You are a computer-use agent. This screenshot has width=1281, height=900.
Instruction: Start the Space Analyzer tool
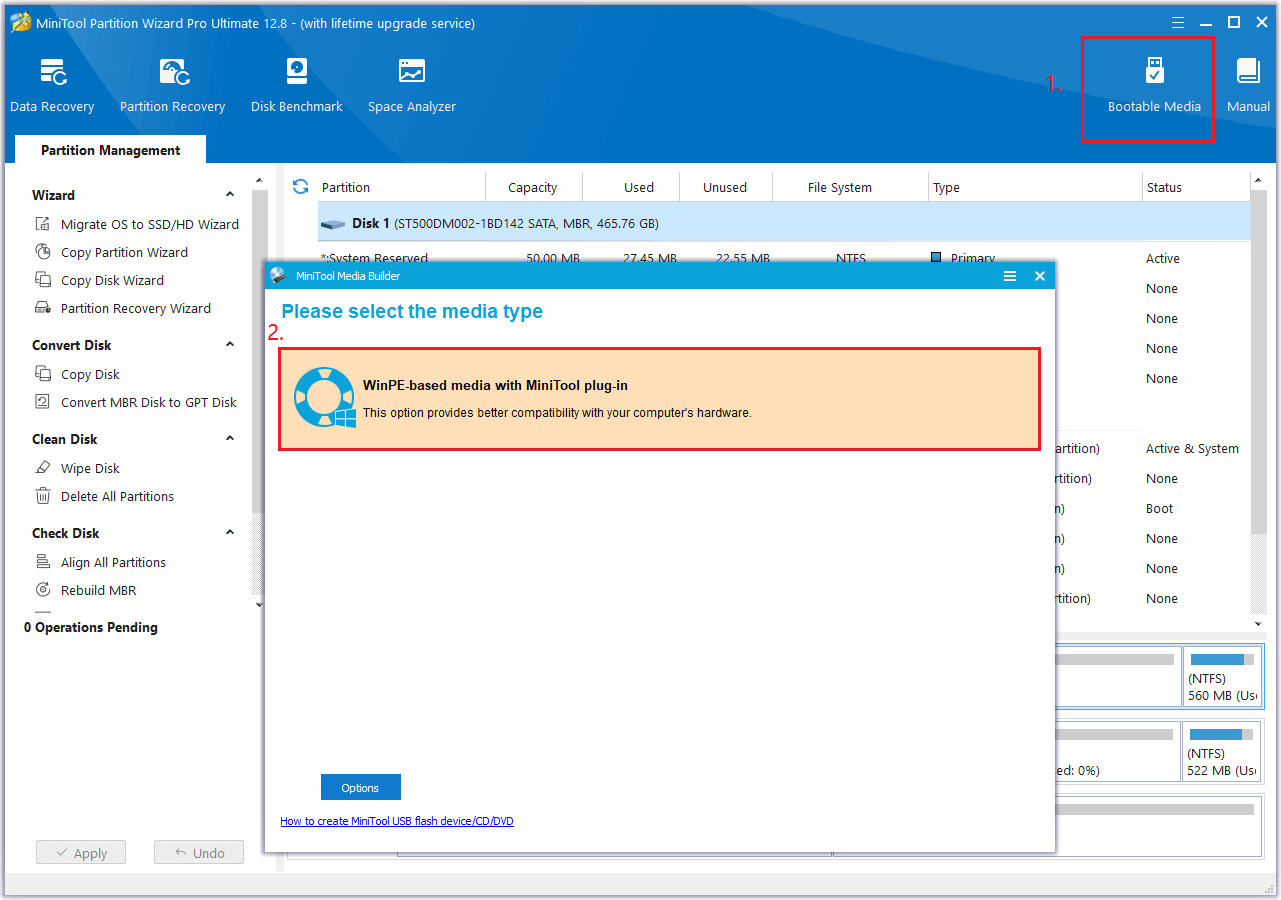pyautogui.click(x=411, y=85)
